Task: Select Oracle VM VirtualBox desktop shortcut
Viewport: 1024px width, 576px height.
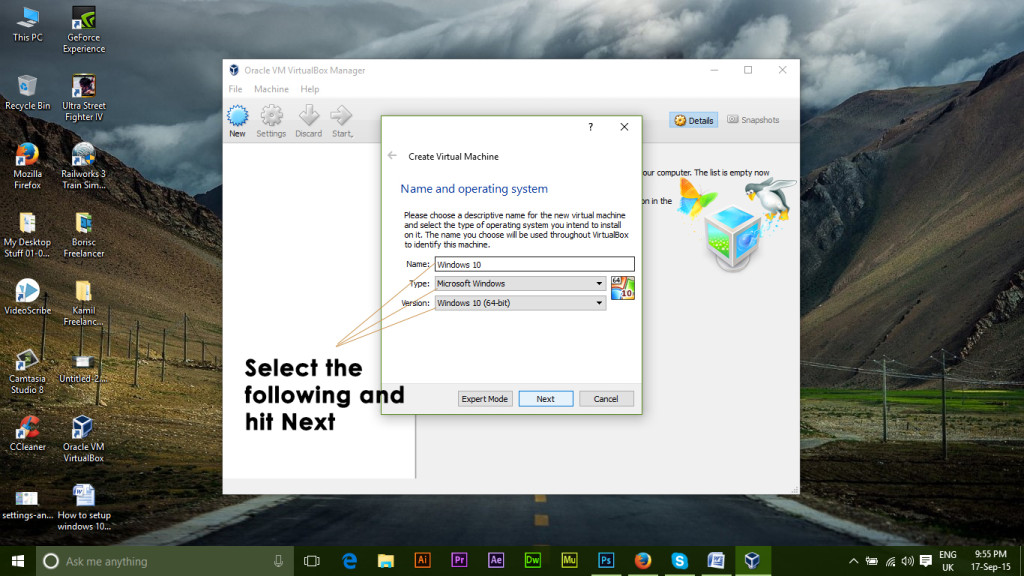Action: pos(84,439)
